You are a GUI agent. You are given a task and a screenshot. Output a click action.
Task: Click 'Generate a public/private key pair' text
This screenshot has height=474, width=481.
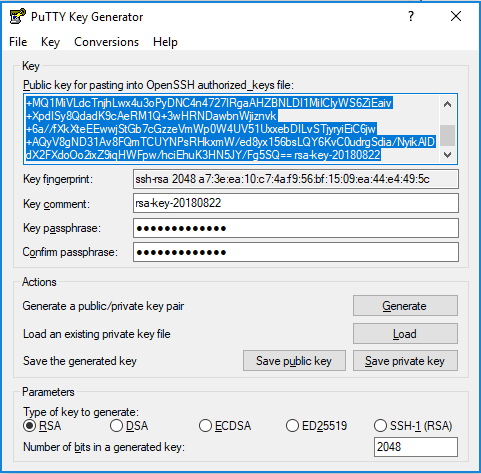click(x=103, y=306)
